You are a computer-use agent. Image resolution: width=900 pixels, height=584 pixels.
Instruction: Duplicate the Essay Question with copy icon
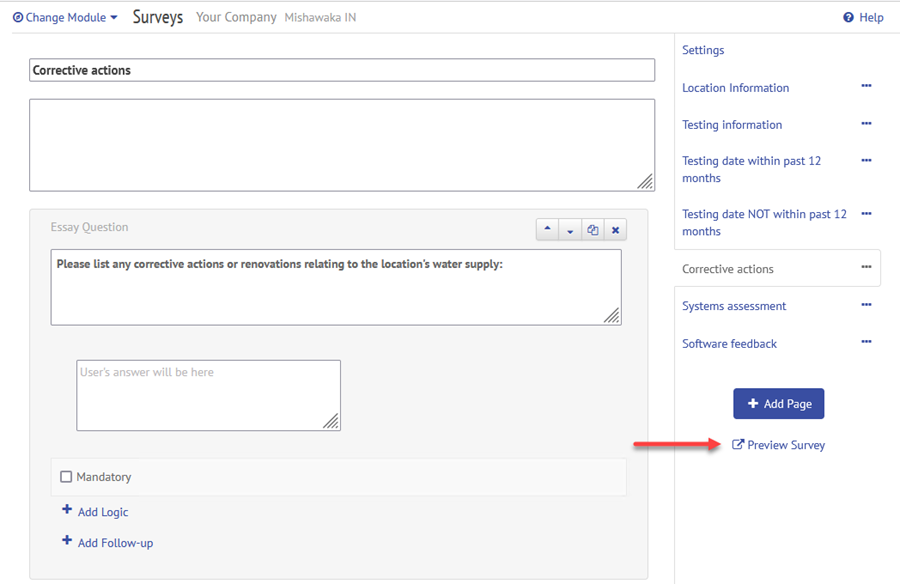click(x=593, y=230)
